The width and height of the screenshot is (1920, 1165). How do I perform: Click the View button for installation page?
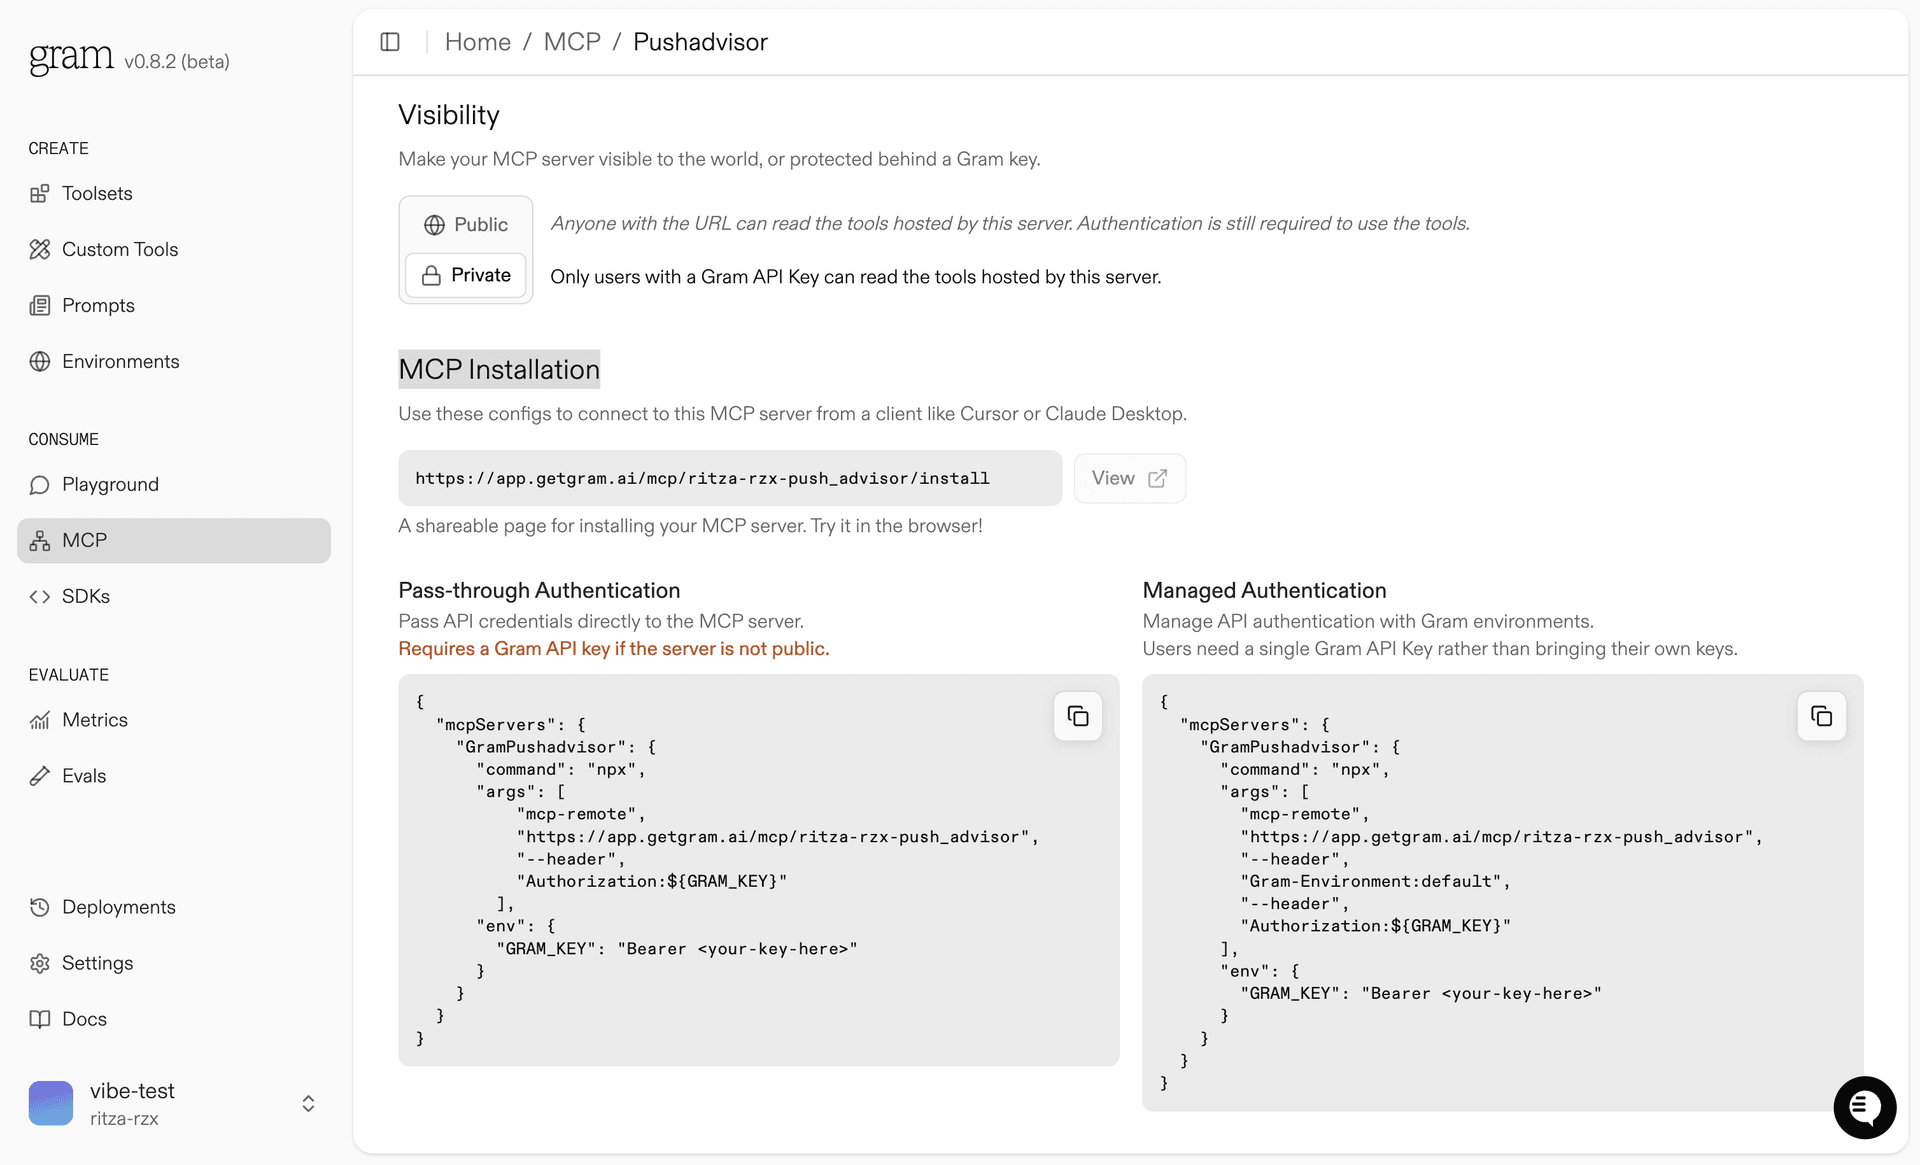pos(1129,478)
